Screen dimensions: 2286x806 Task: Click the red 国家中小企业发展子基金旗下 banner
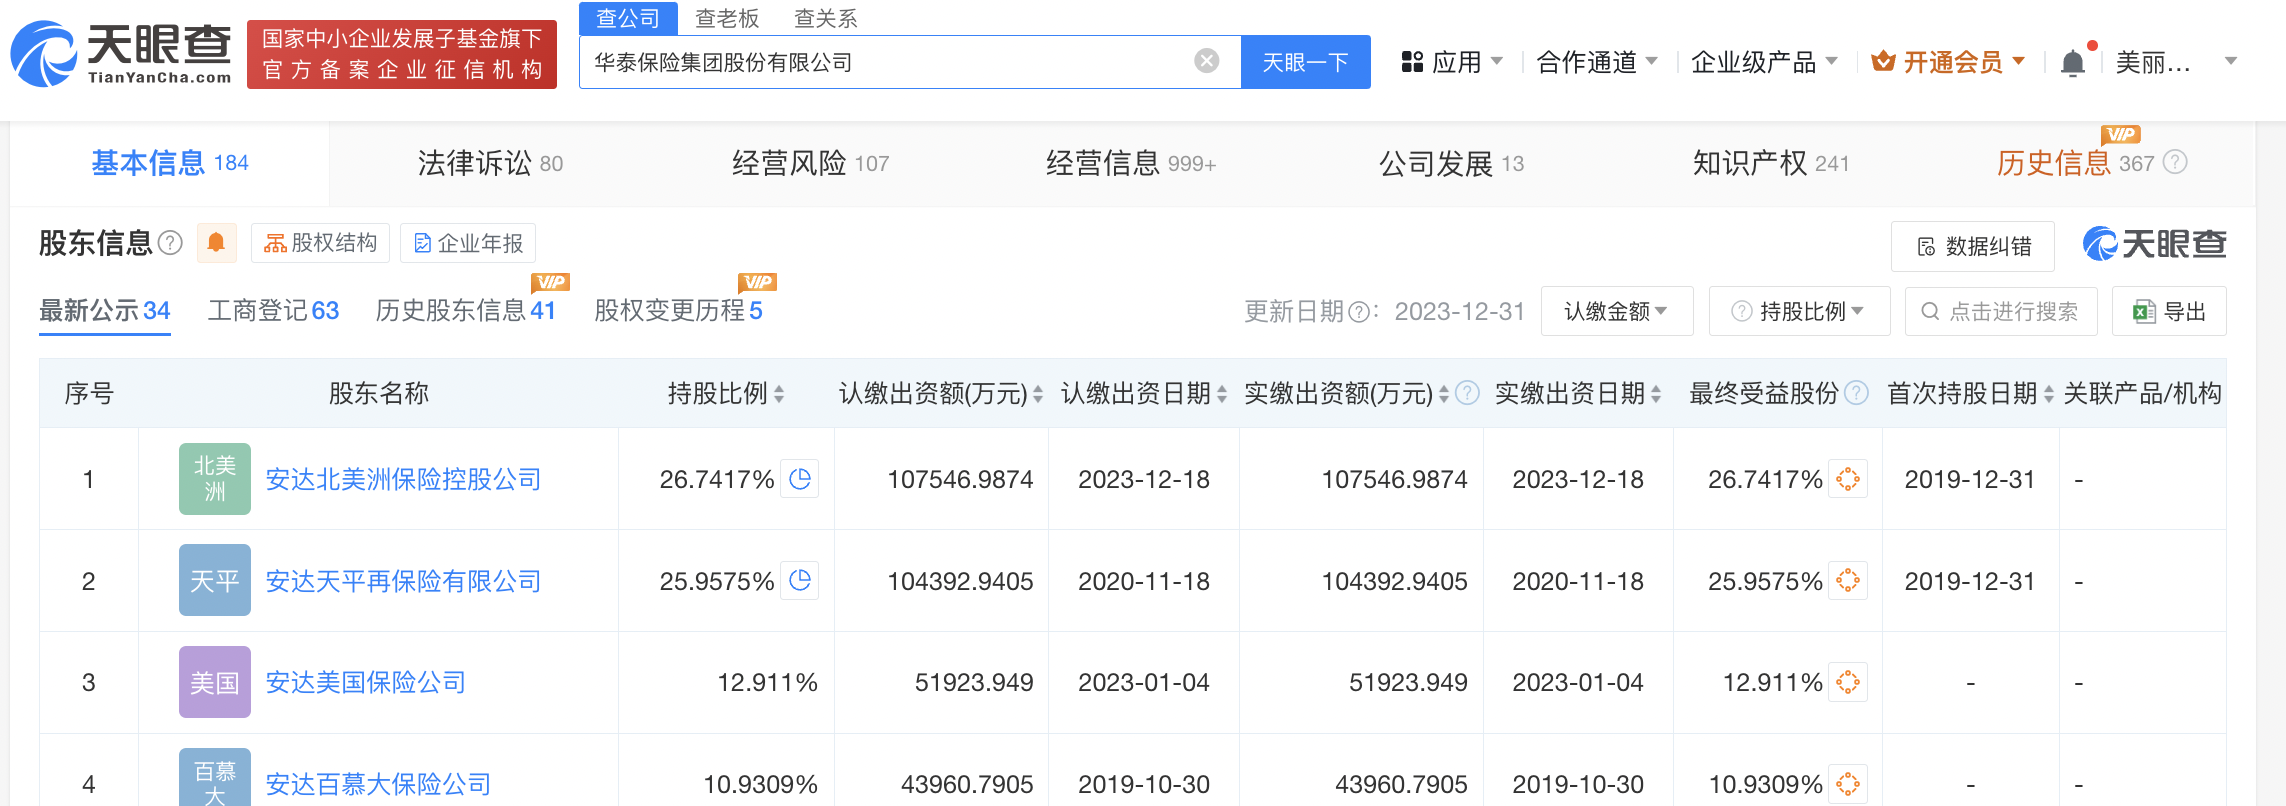click(402, 54)
